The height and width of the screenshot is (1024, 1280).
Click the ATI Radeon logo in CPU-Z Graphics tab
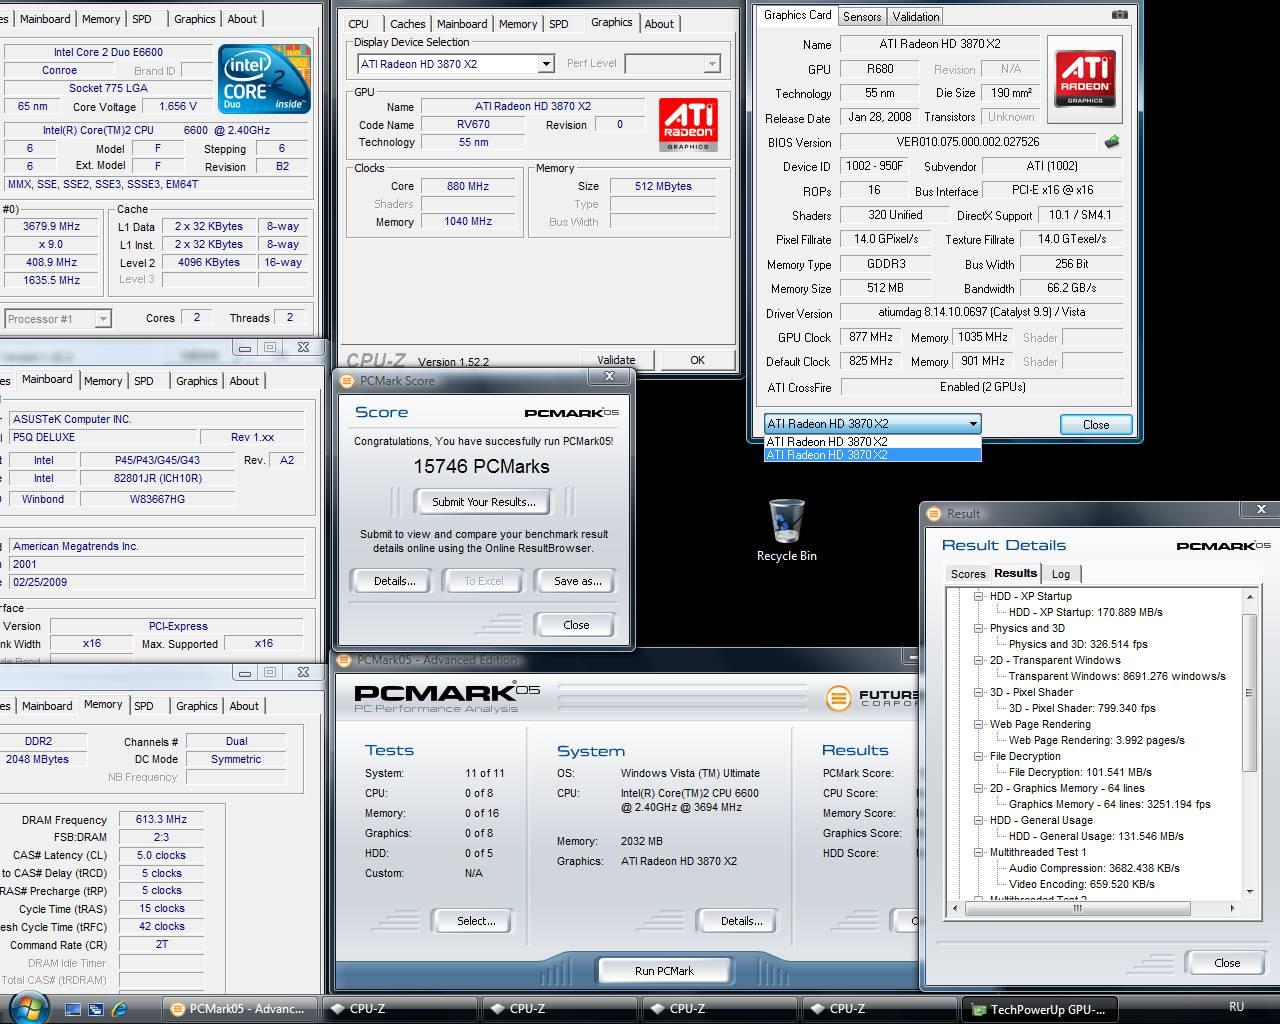click(688, 125)
